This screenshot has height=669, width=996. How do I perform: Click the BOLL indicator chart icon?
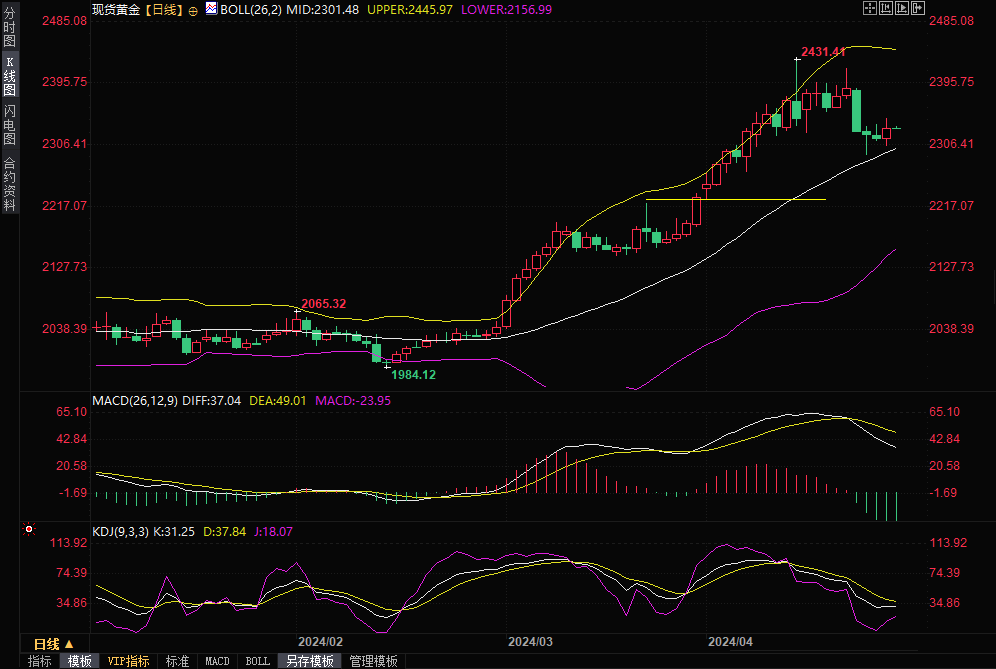210,9
